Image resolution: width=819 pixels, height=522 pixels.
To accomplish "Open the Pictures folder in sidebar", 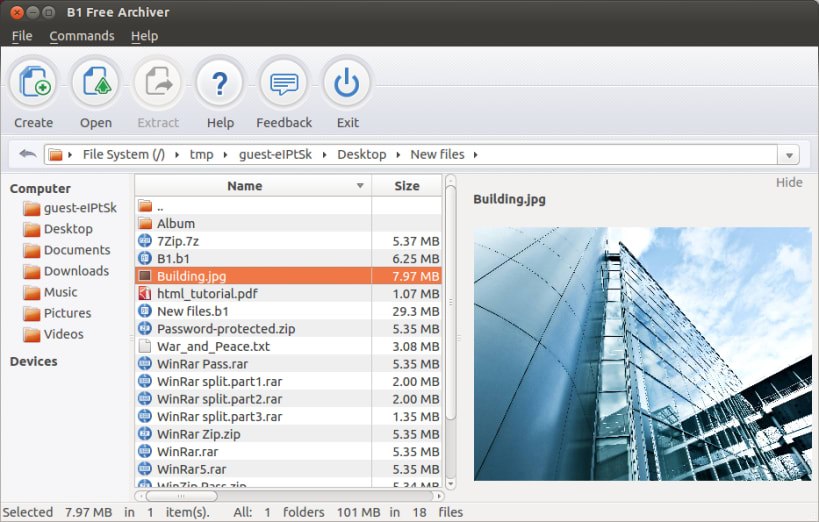I will pos(57,313).
